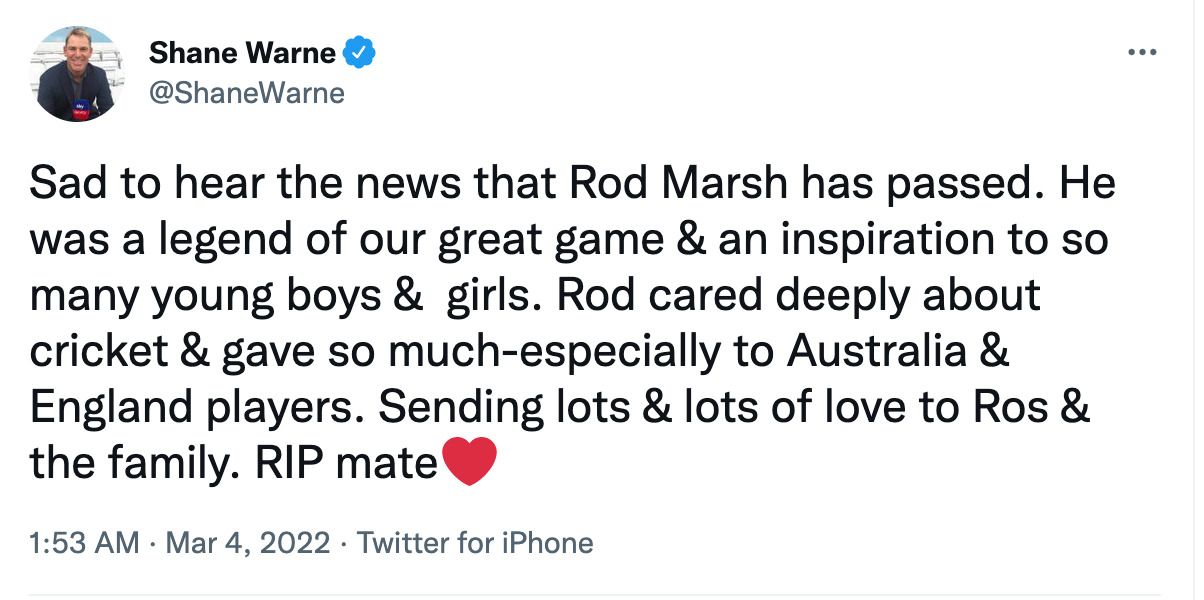The height and width of the screenshot is (600, 1204).
Task: Open the three-dot more options menu
Action: pyautogui.click(x=1142, y=52)
